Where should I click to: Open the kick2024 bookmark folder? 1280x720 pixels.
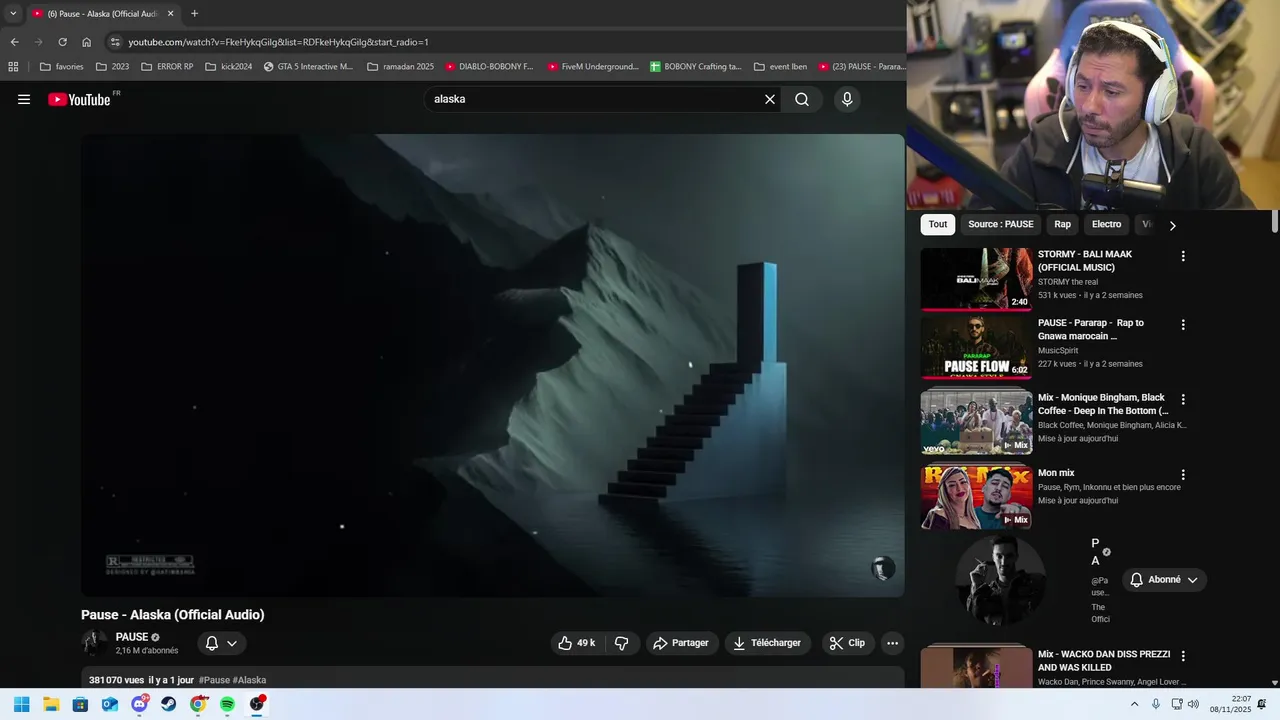pyautogui.click(x=228, y=67)
